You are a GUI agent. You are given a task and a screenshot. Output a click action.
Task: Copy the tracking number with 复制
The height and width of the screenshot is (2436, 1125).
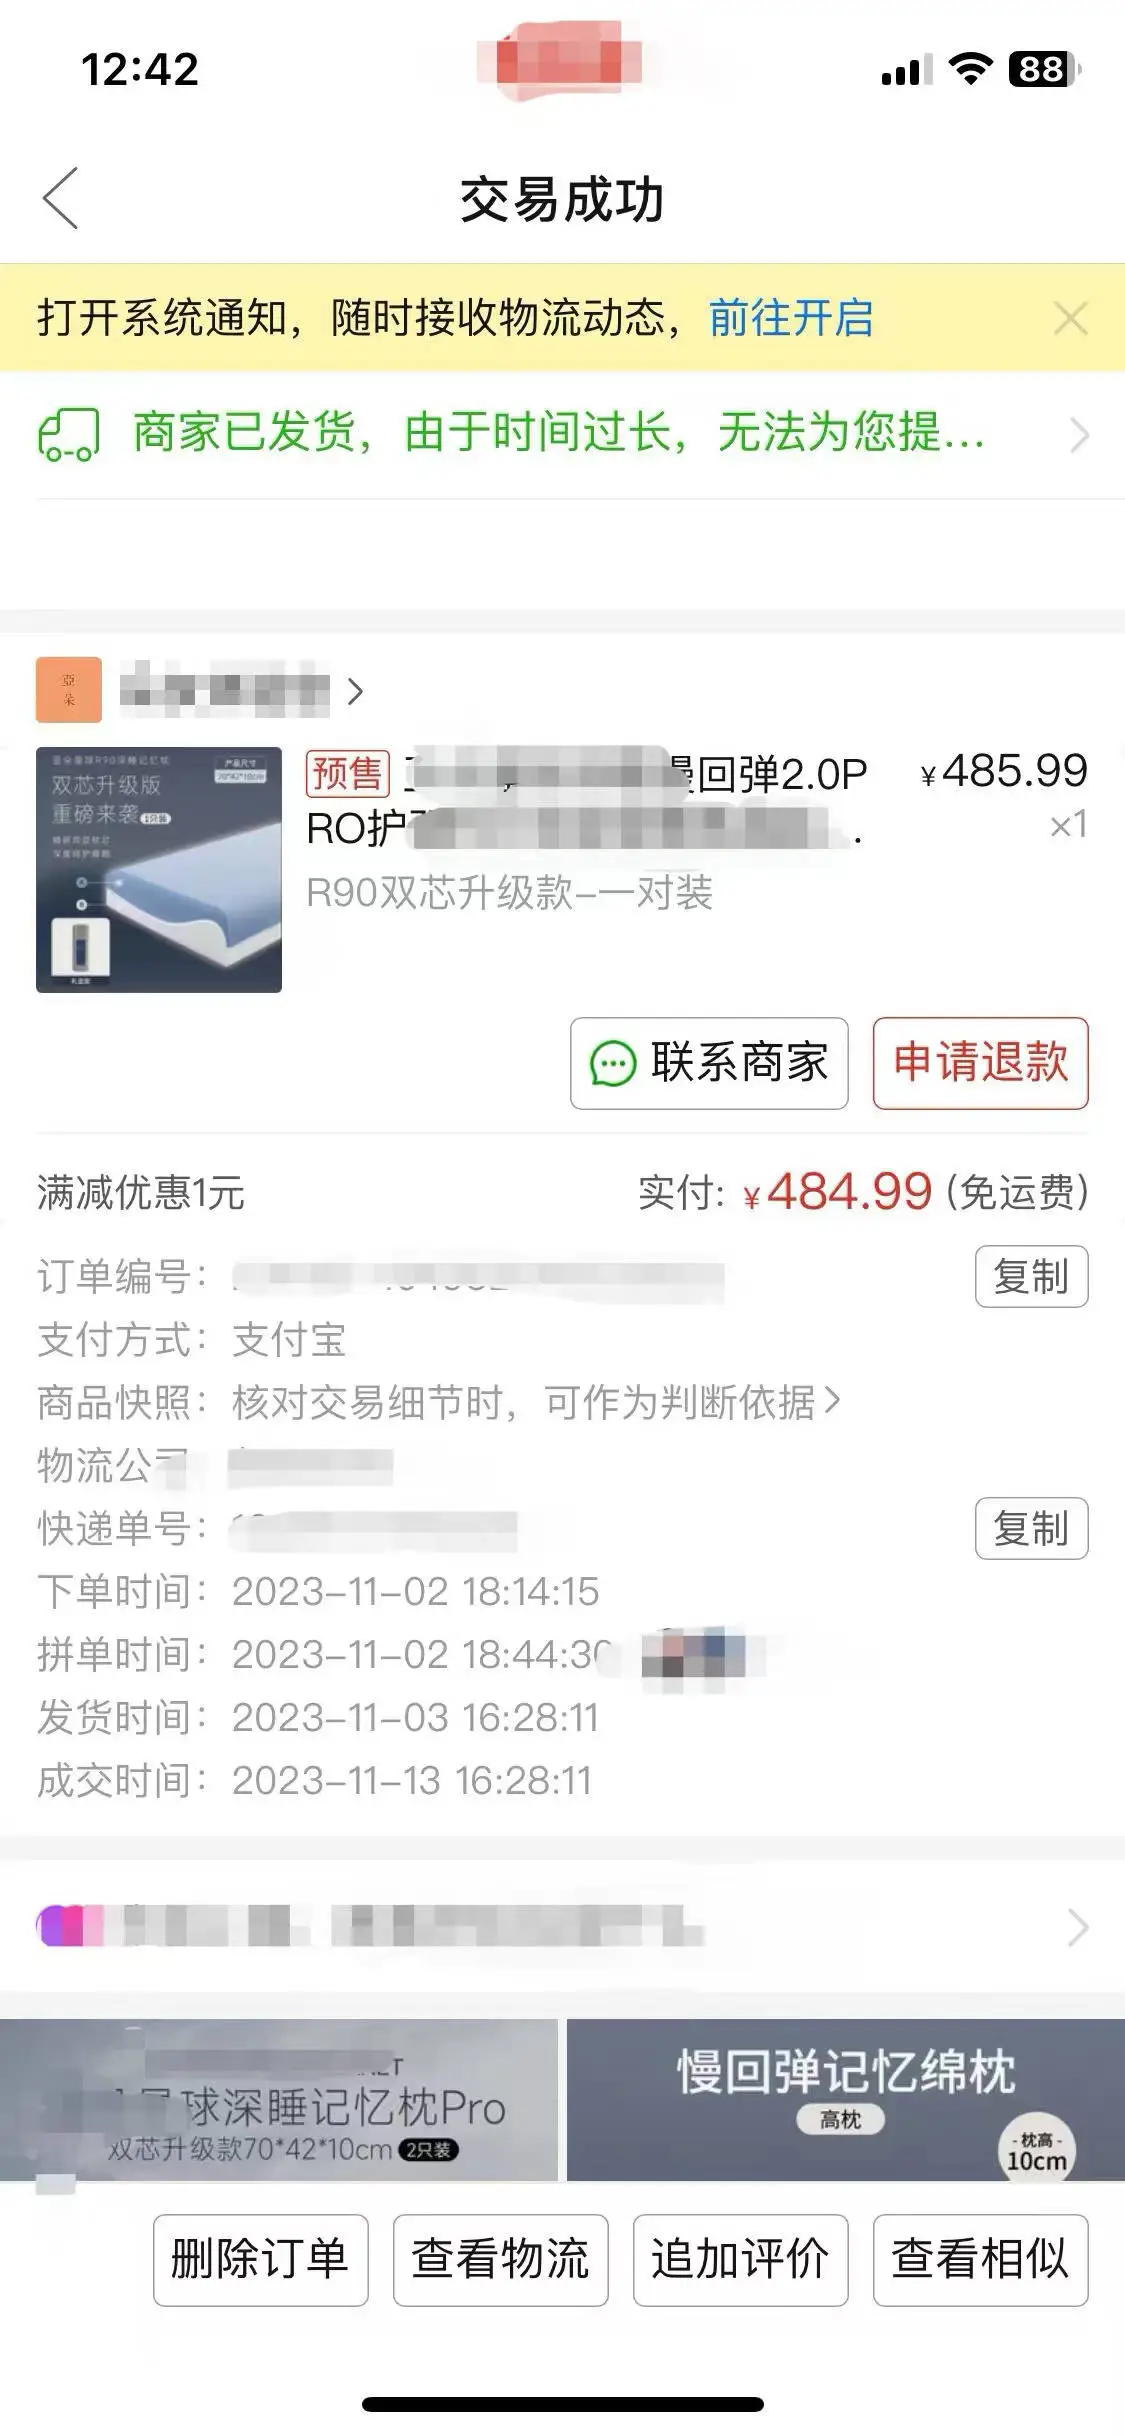click(x=1031, y=1528)
